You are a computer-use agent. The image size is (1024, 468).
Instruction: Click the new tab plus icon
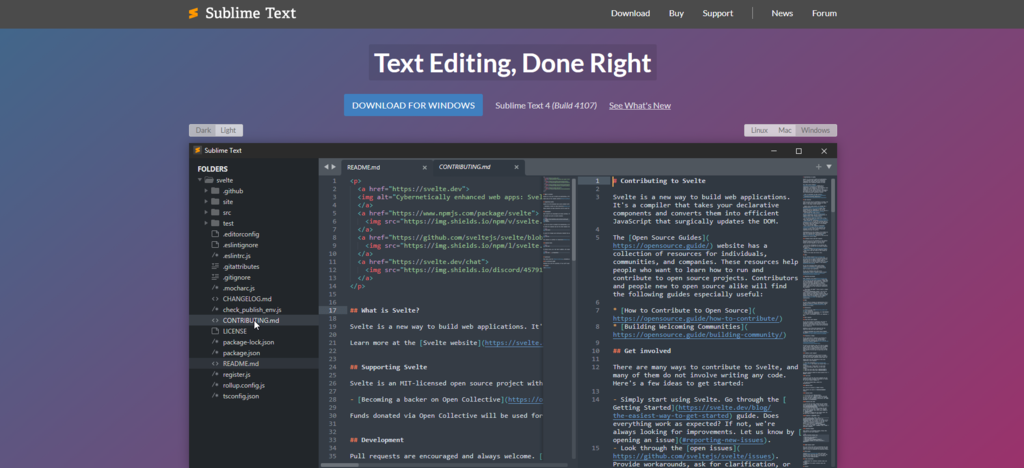click(x=818, y=166)
